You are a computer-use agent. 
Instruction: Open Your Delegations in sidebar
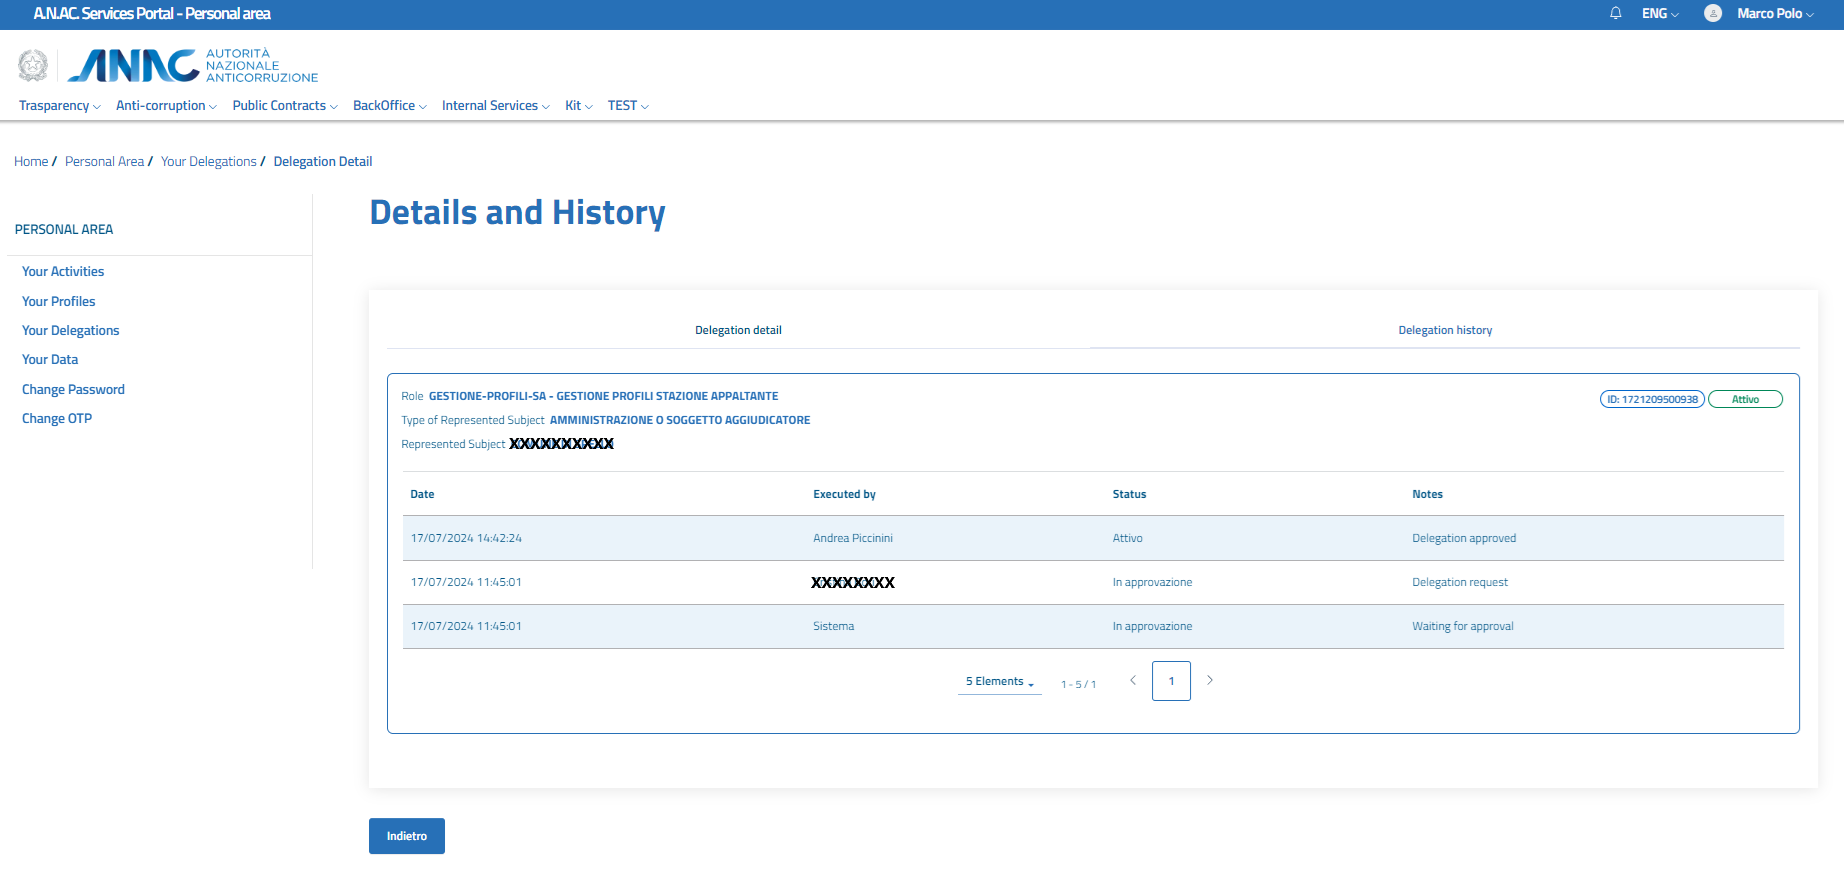tap(70, 331)
